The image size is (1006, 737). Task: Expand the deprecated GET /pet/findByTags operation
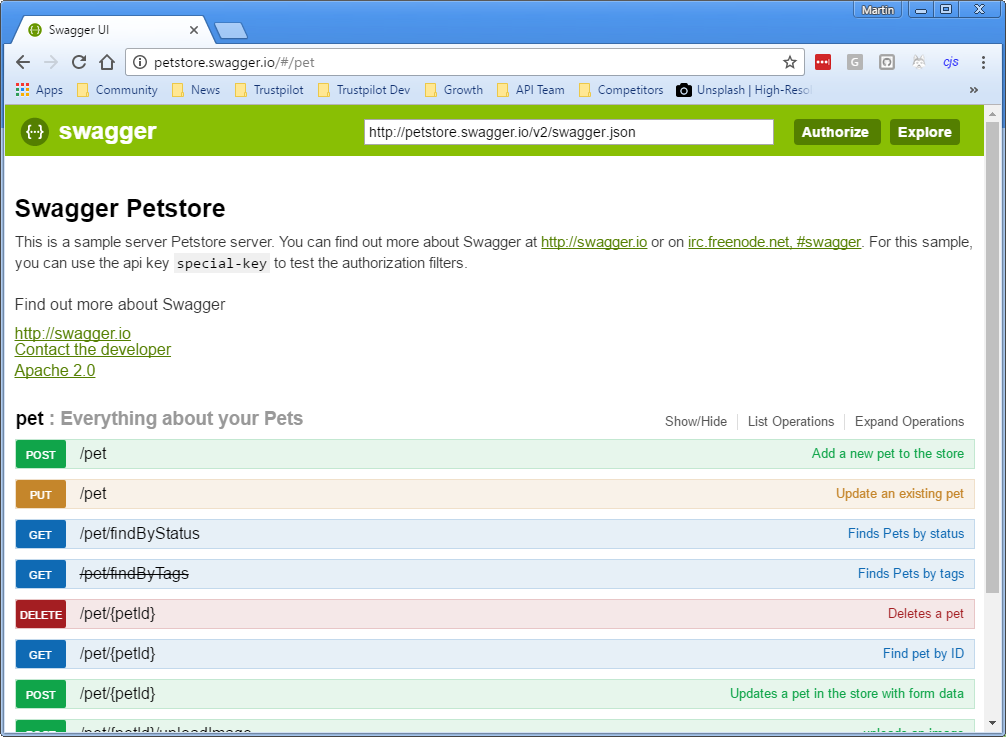[x=495, y=574]
